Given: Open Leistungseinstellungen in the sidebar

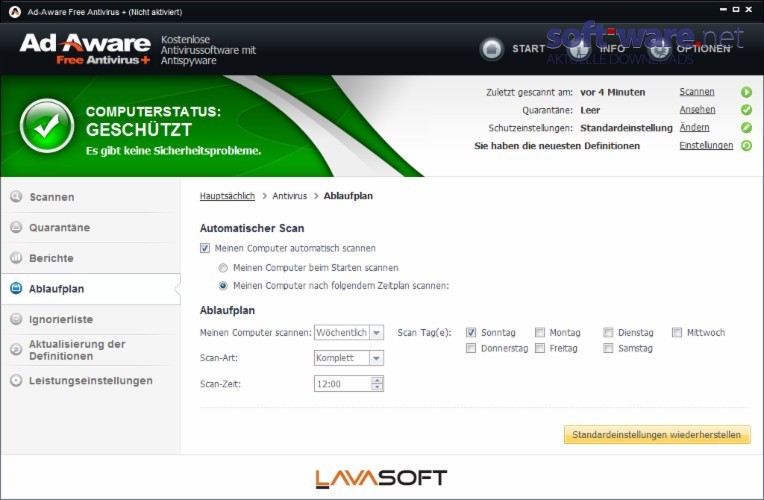Looking at the screenshot, I should 91,381.
